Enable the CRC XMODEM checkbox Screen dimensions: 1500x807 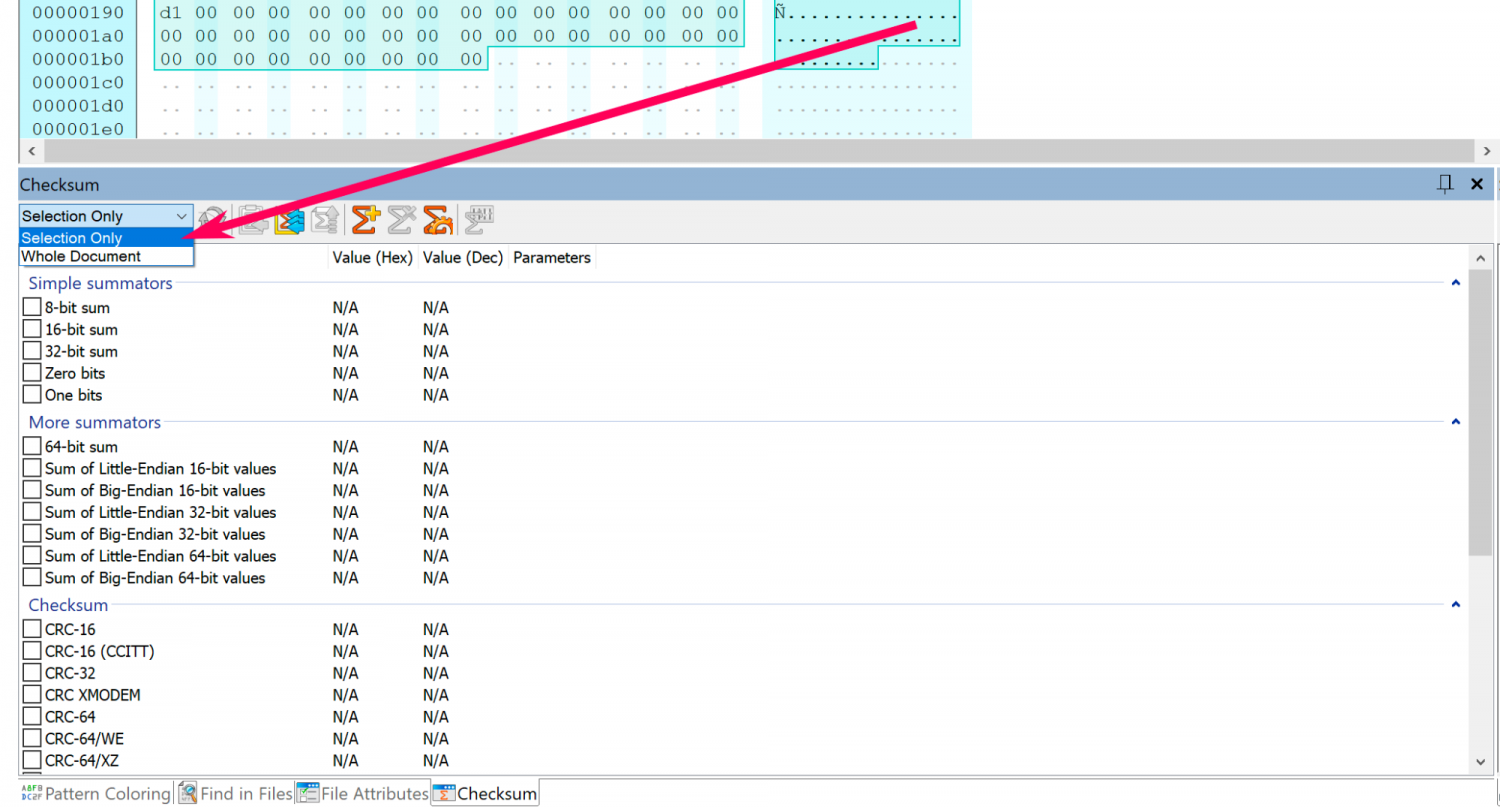tap(32, 694)
